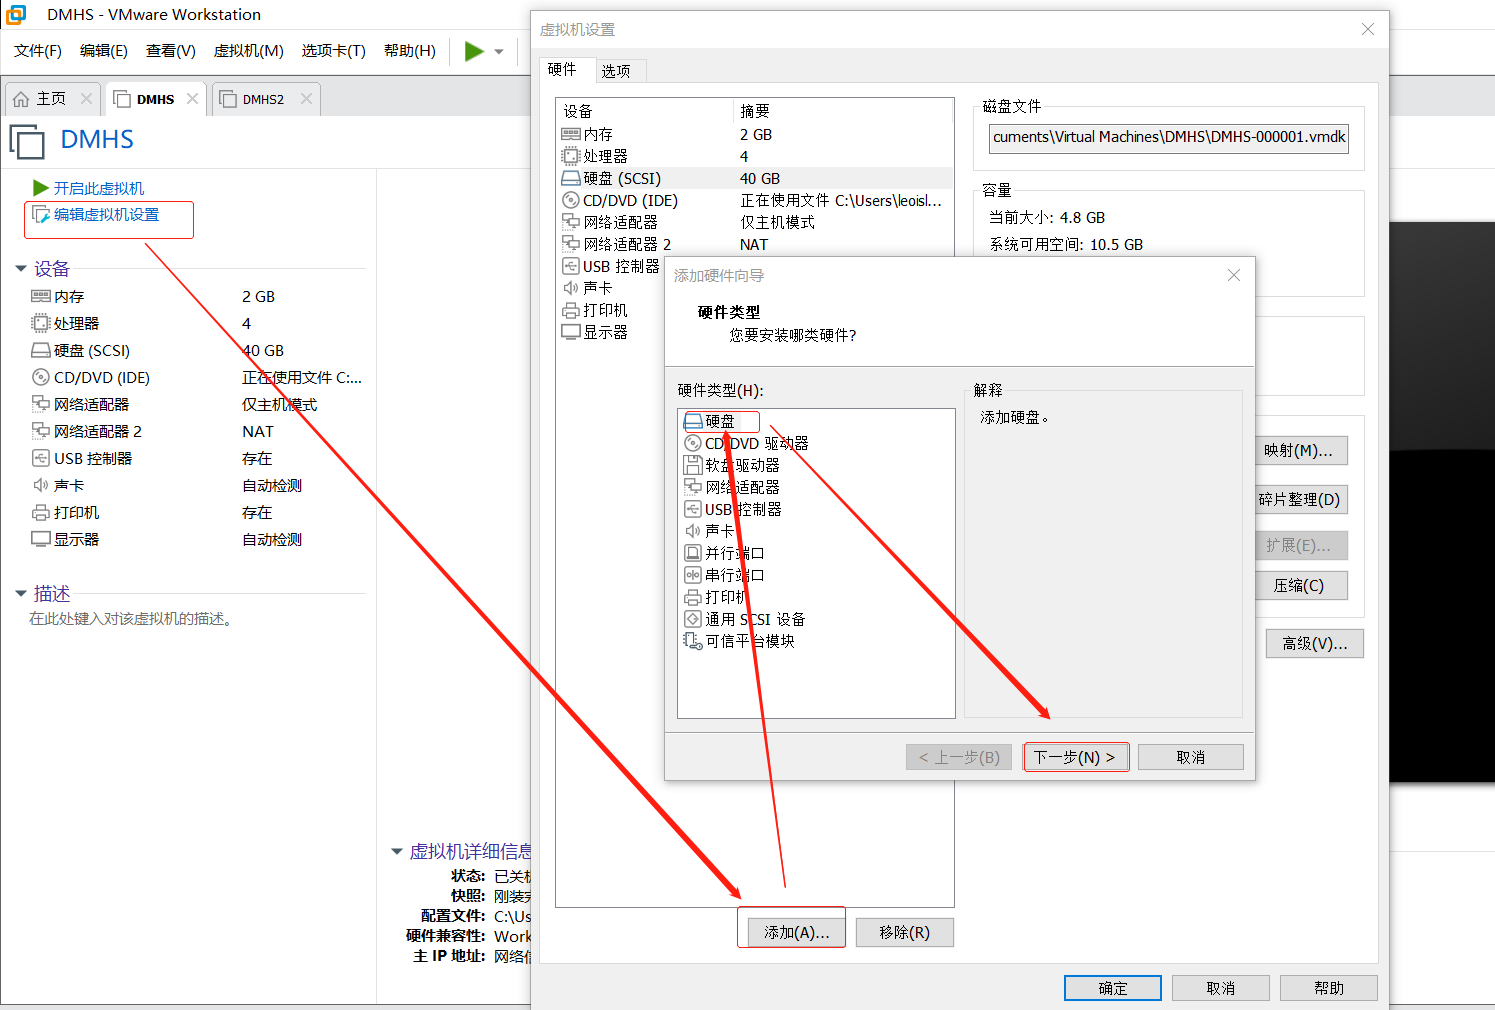Click the DMHS-000001.vmdk disk file path field

click(1167, 137)
